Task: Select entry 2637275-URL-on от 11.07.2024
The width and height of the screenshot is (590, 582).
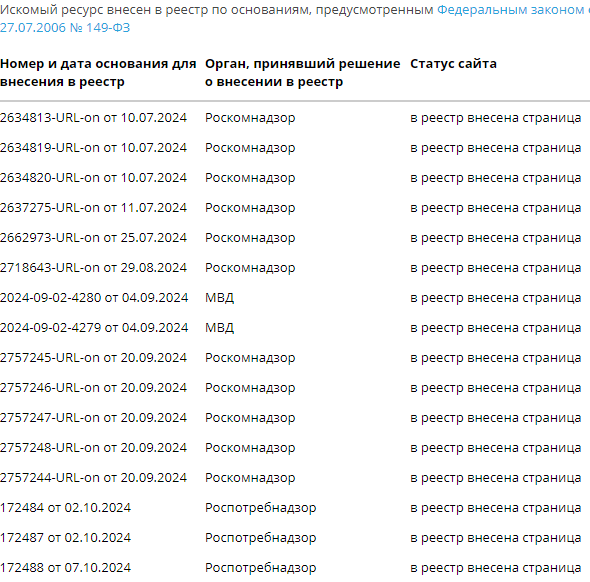Action: 93,208
